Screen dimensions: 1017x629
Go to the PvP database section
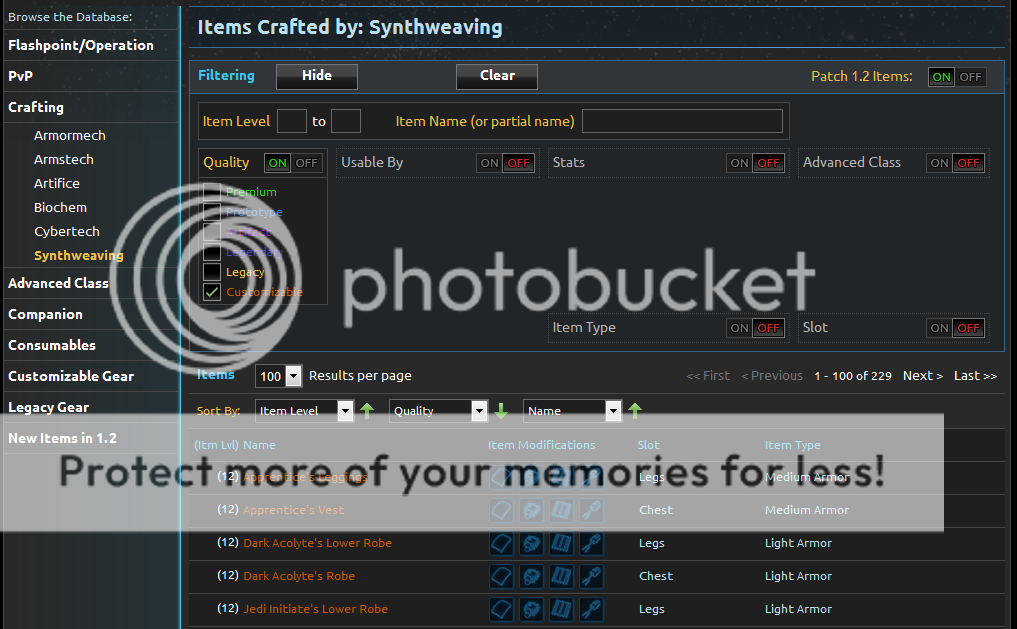coord(20,76)
